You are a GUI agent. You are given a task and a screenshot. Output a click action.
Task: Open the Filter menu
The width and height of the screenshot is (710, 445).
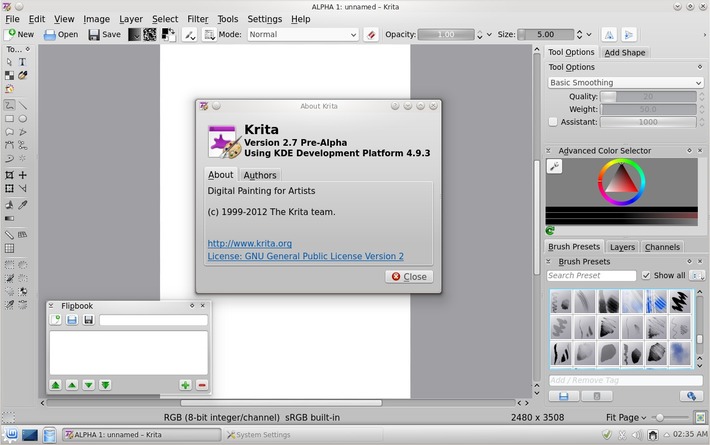pyautogui.click(x=197, y=19)
